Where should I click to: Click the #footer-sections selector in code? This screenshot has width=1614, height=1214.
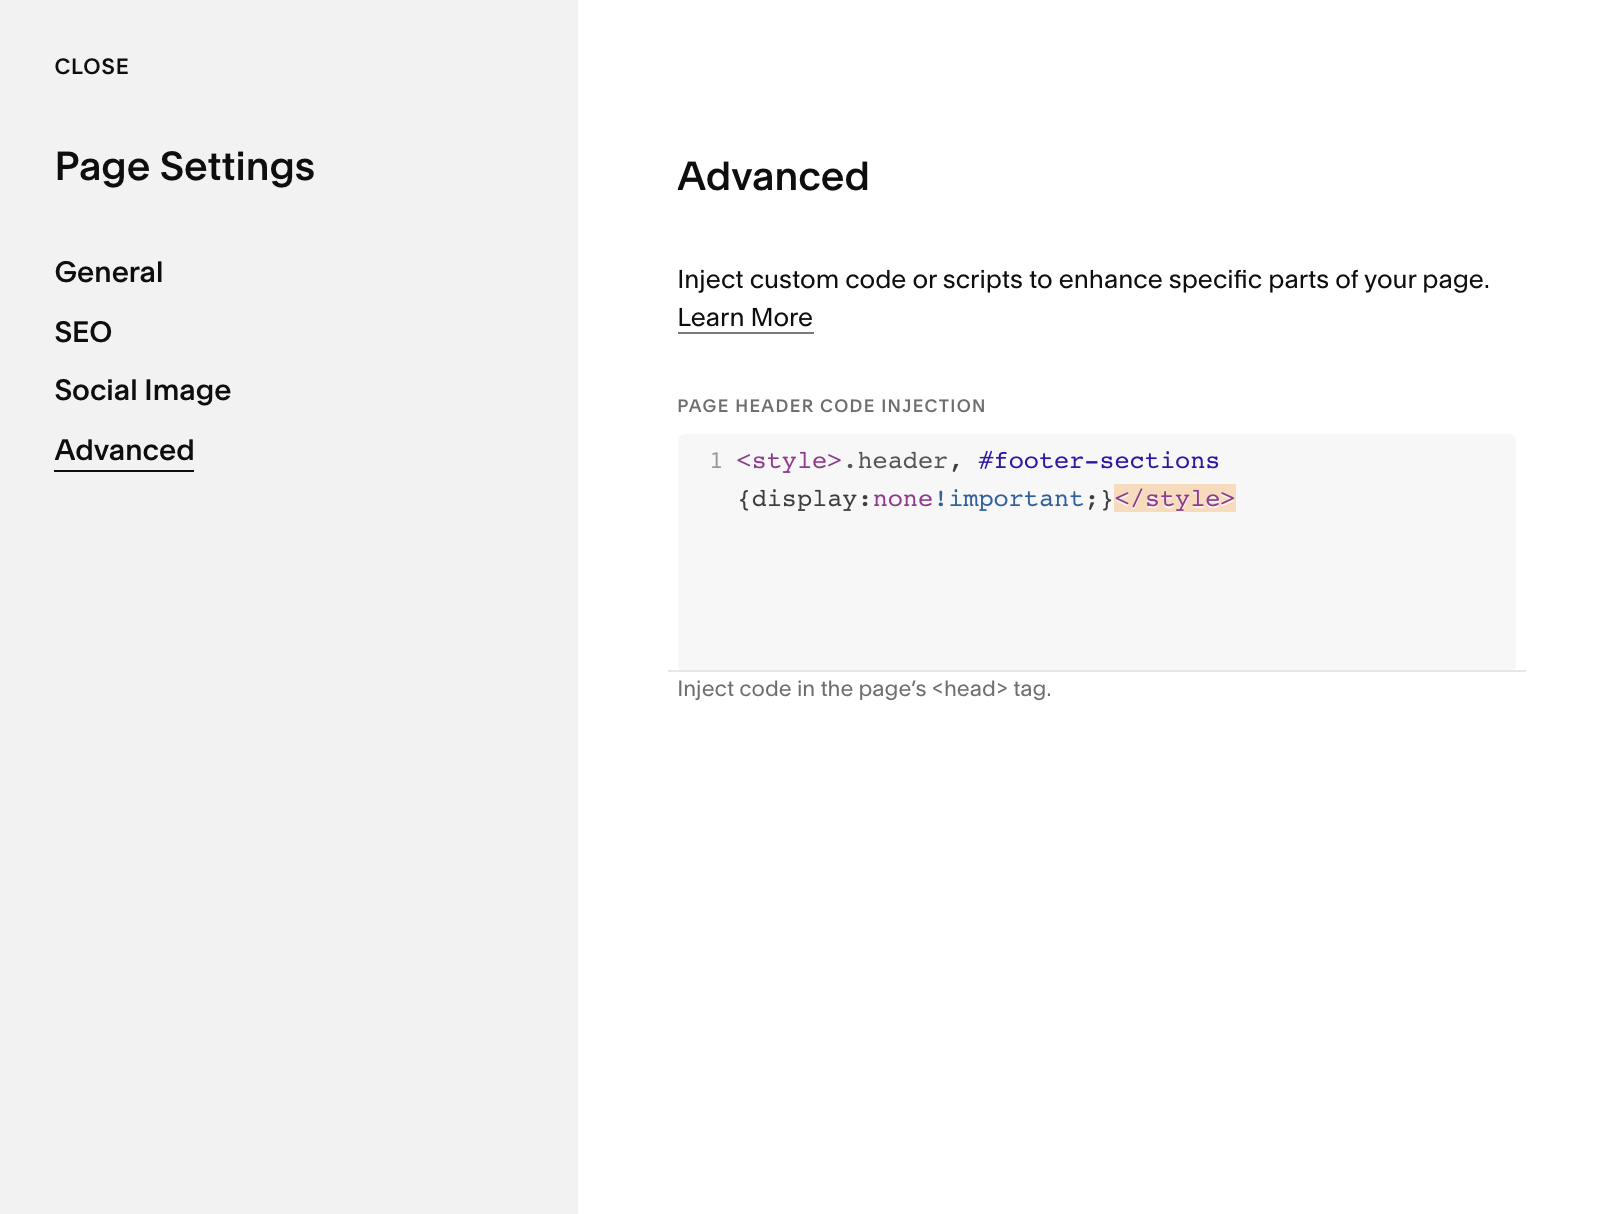[x=1098, y=460]
